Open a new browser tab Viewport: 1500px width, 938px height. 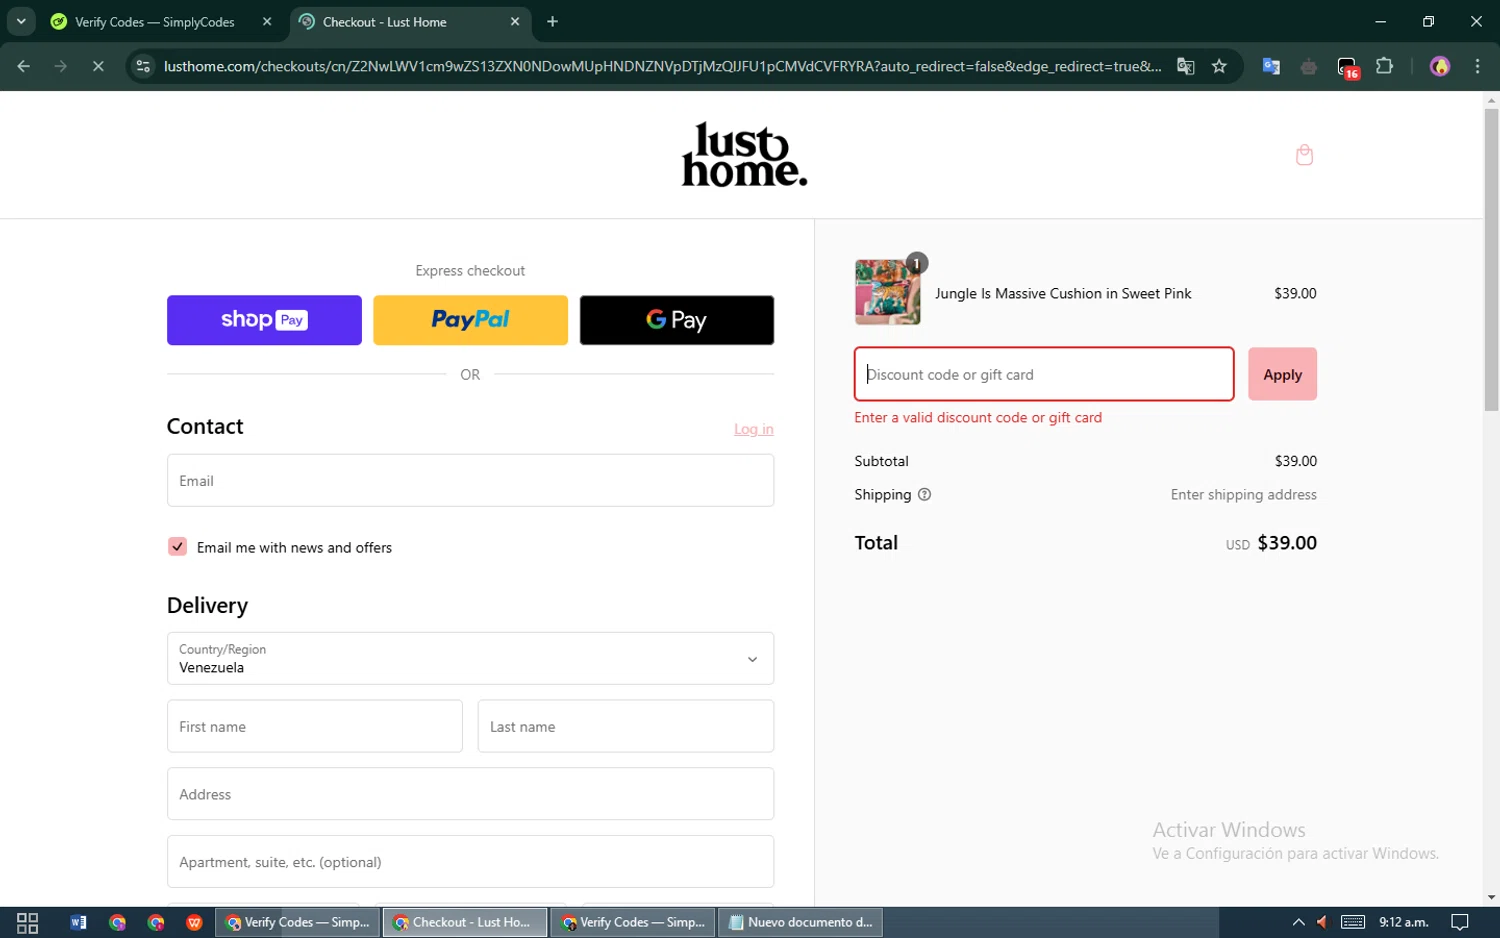(x=552, y=21)
